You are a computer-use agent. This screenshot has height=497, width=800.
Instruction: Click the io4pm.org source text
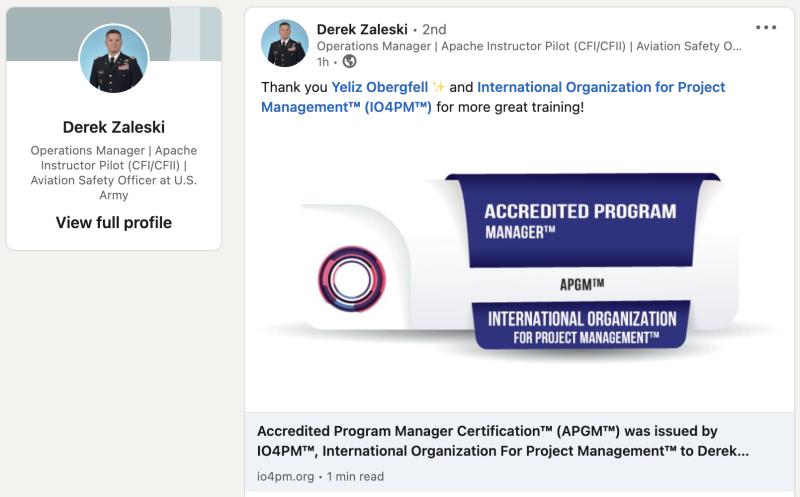285,477
